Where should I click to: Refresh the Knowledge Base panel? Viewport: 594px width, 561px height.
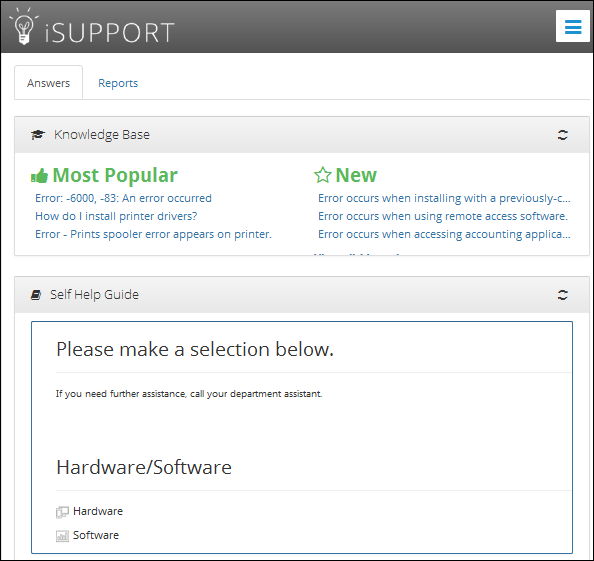point(563,135)
